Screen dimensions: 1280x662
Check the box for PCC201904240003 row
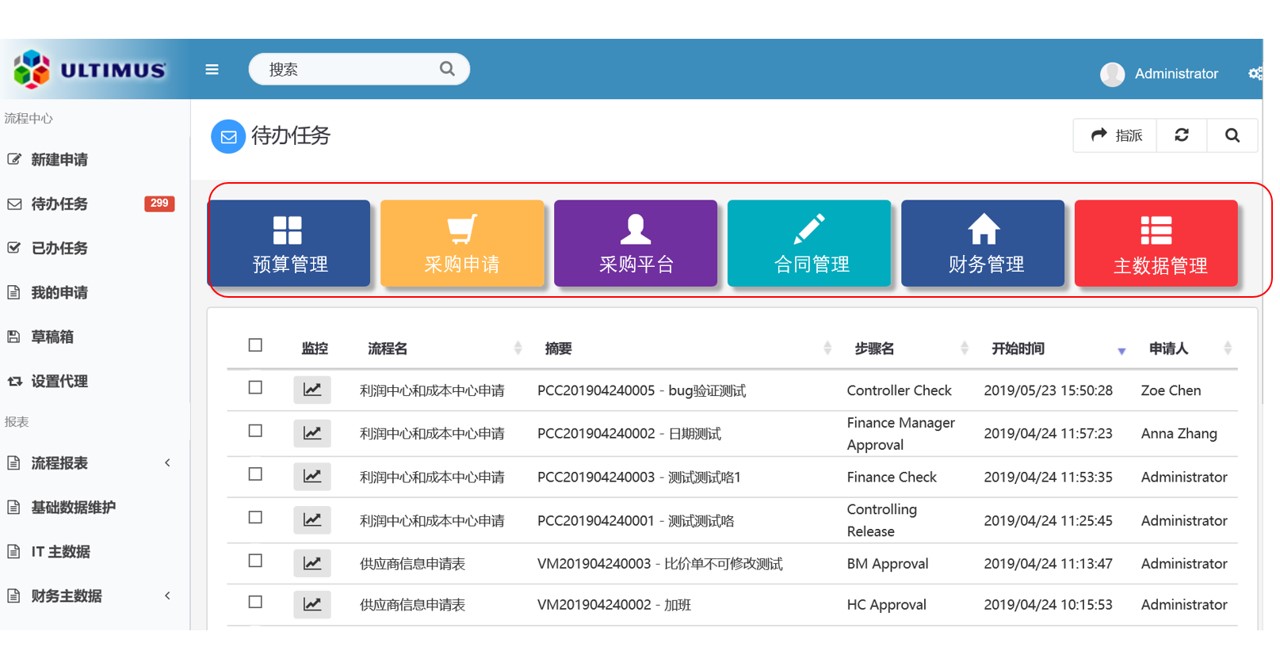pyautogui.click(x=255, y=474)
